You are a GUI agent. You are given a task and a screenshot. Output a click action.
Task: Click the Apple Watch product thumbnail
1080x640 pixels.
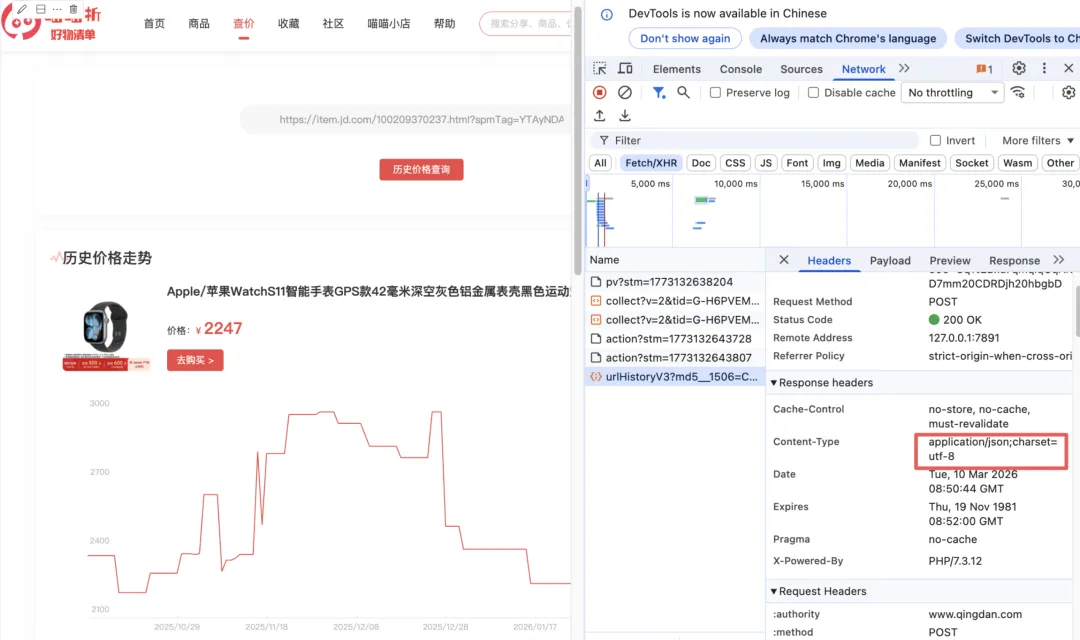click(106, 336)
